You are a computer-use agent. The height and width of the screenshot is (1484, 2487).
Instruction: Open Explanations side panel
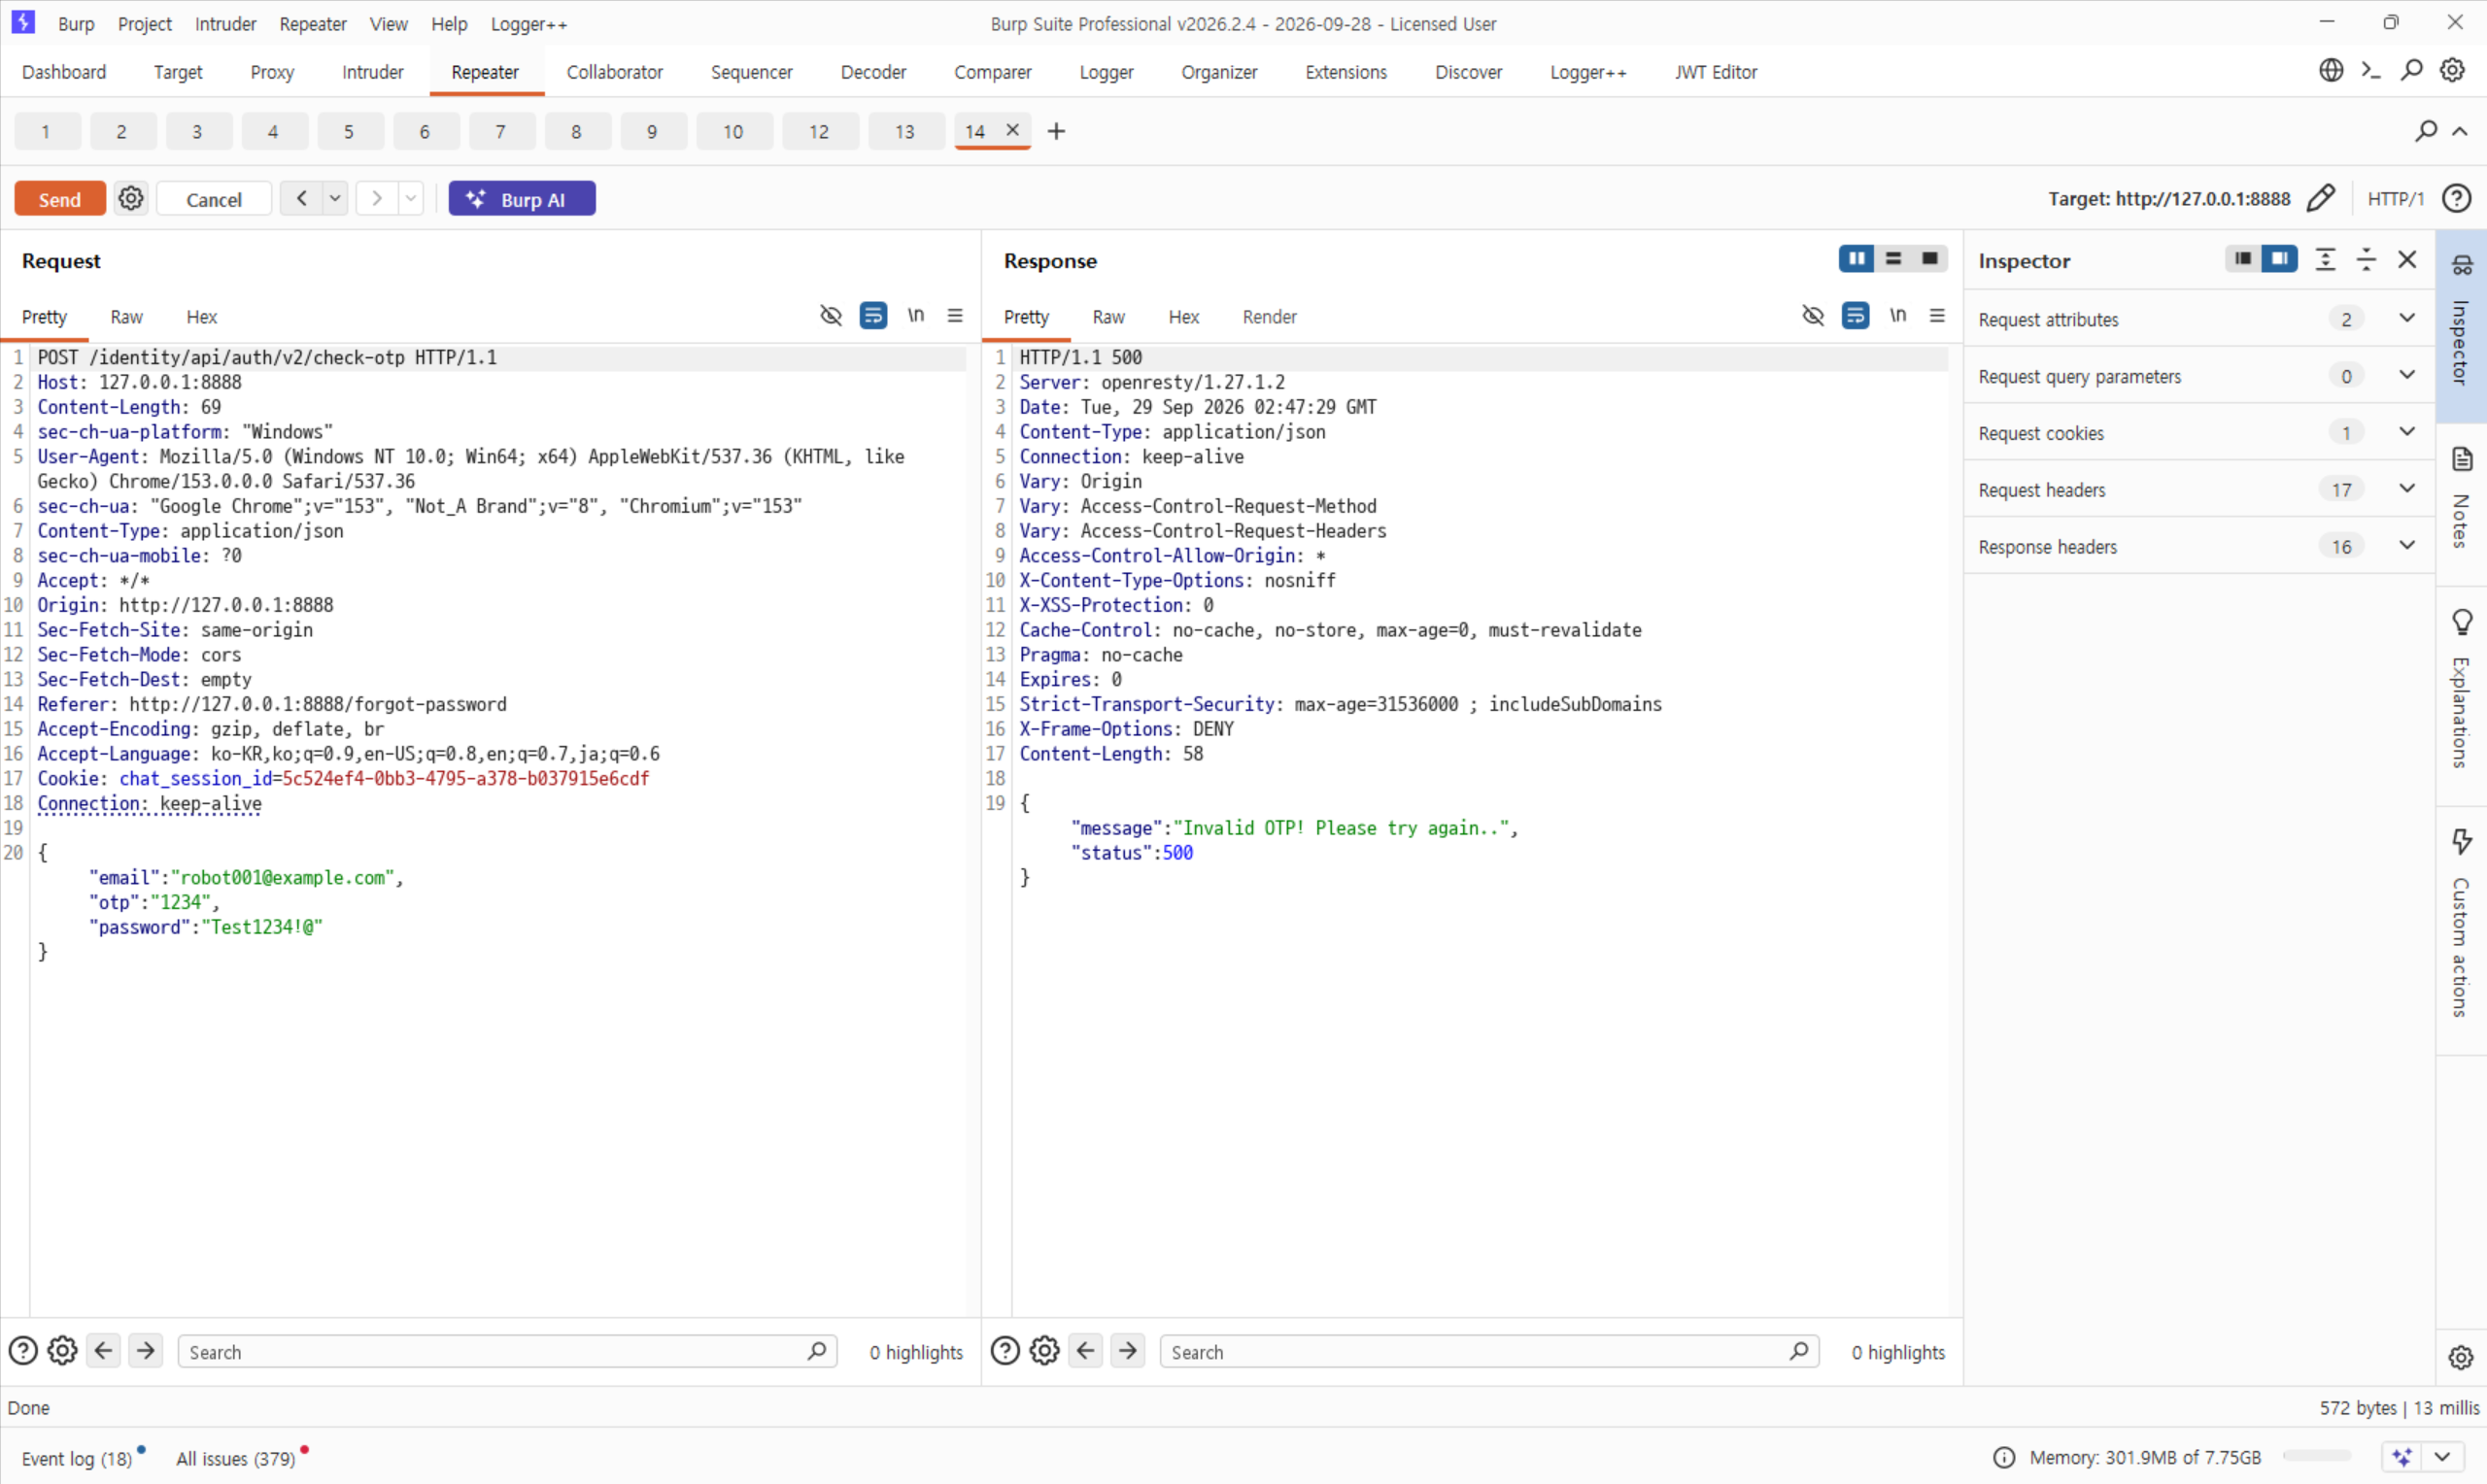tap(2461, 690)
